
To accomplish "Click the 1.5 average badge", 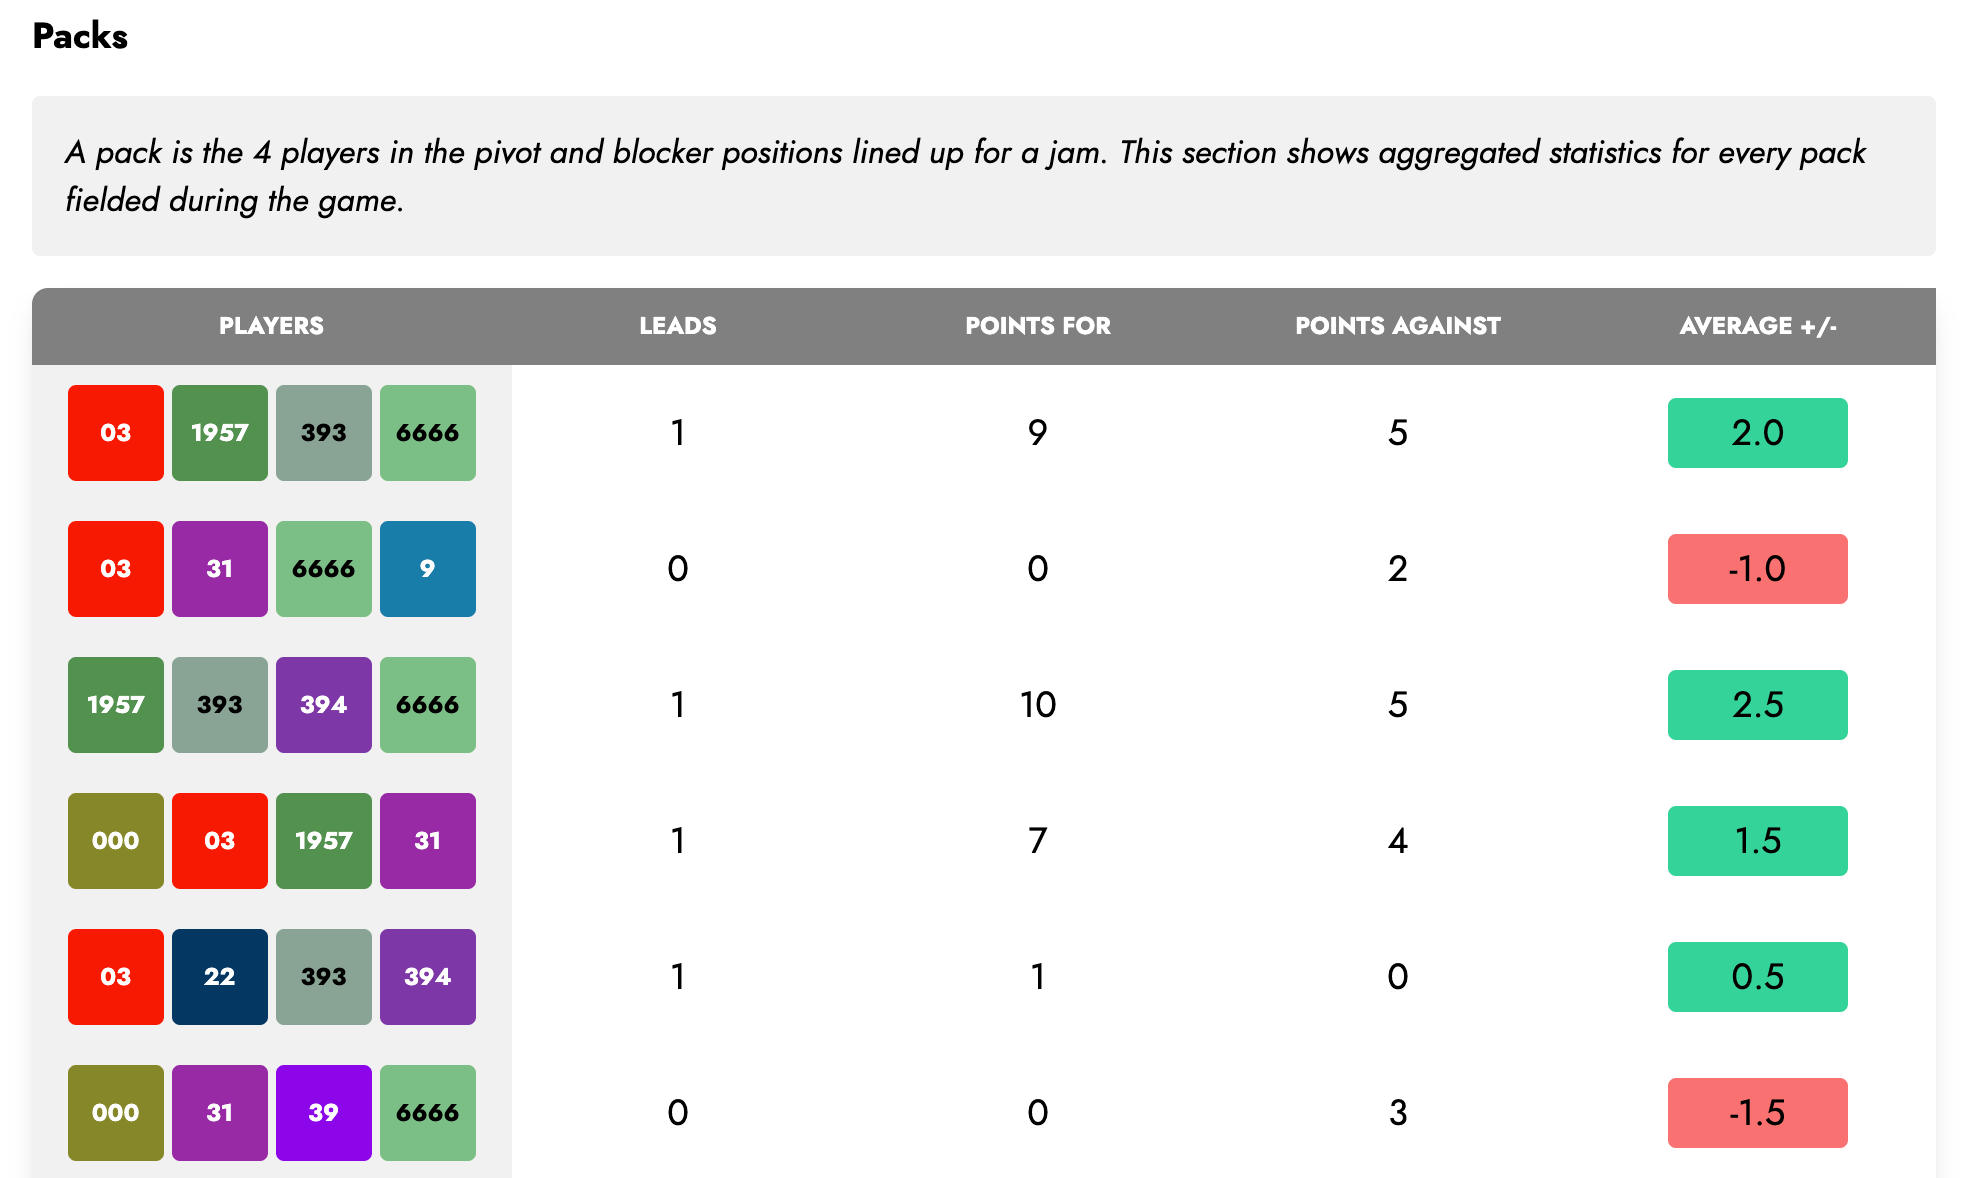I will (x=1758, y=841).
